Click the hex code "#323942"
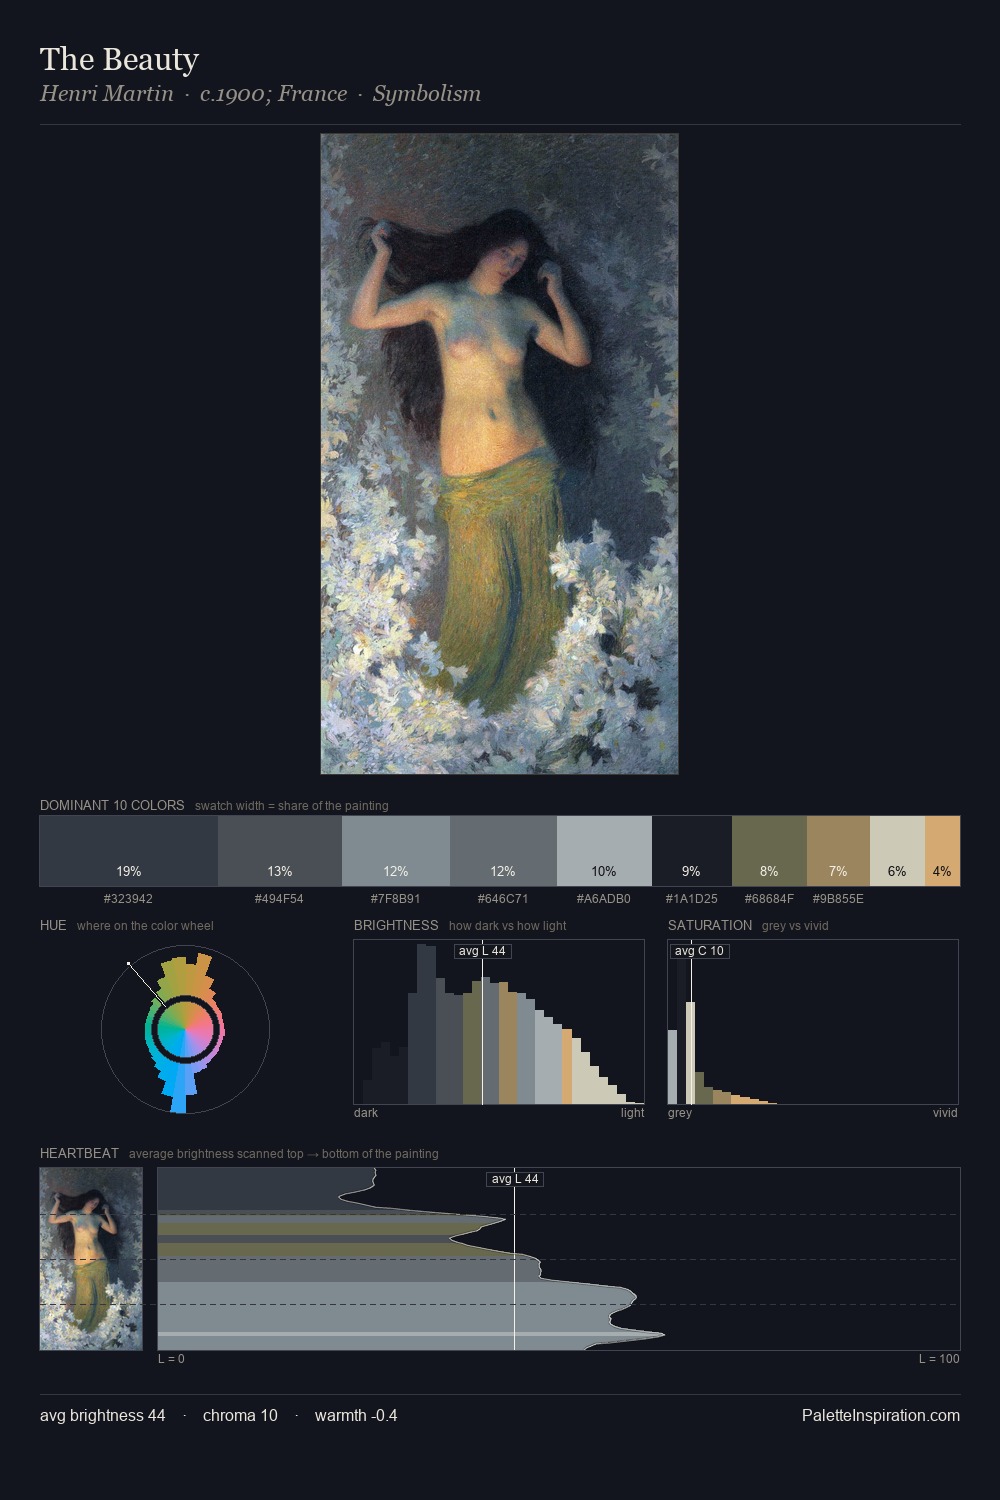 tap(128, 899)
